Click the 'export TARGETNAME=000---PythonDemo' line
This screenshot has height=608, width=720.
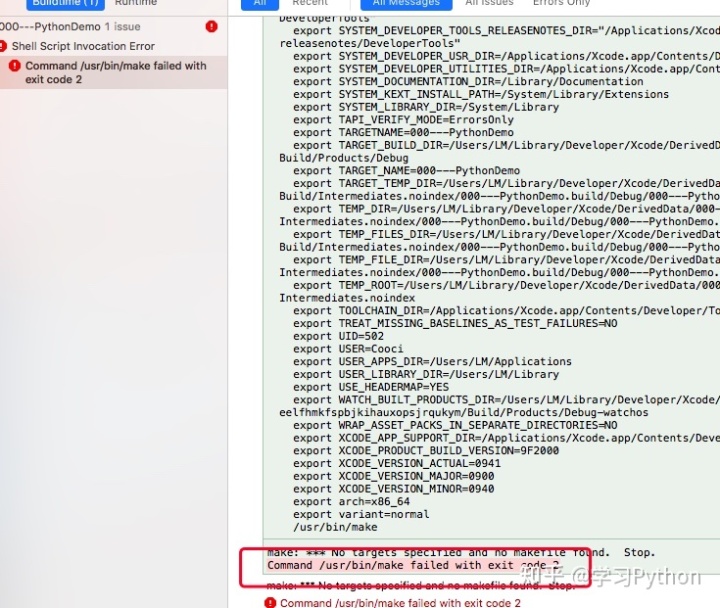pos(403,133)
